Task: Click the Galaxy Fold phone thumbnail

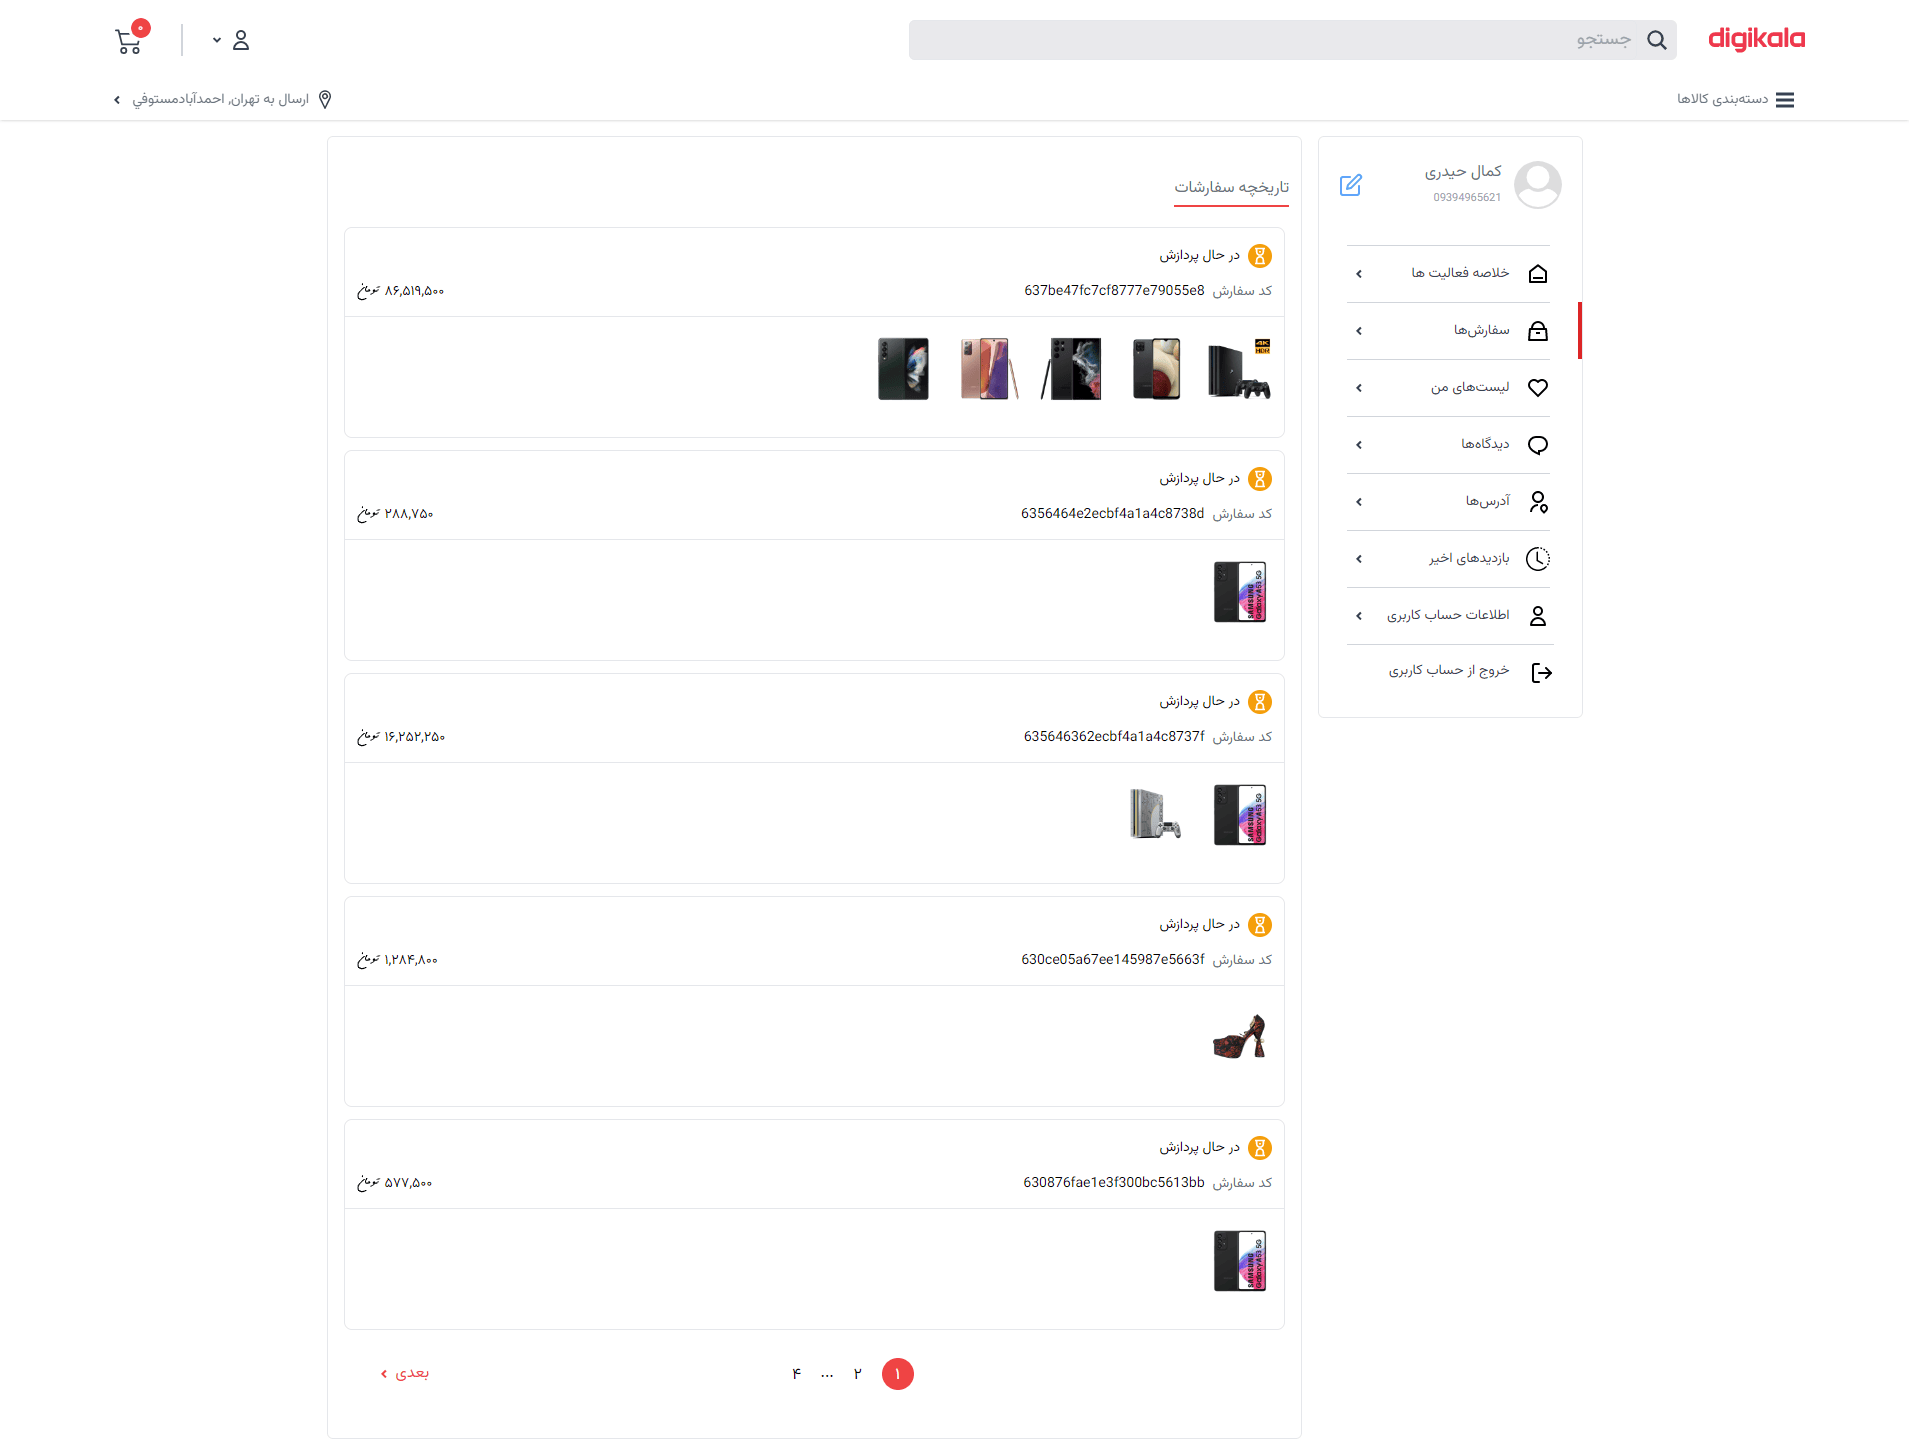Action: 903,369
